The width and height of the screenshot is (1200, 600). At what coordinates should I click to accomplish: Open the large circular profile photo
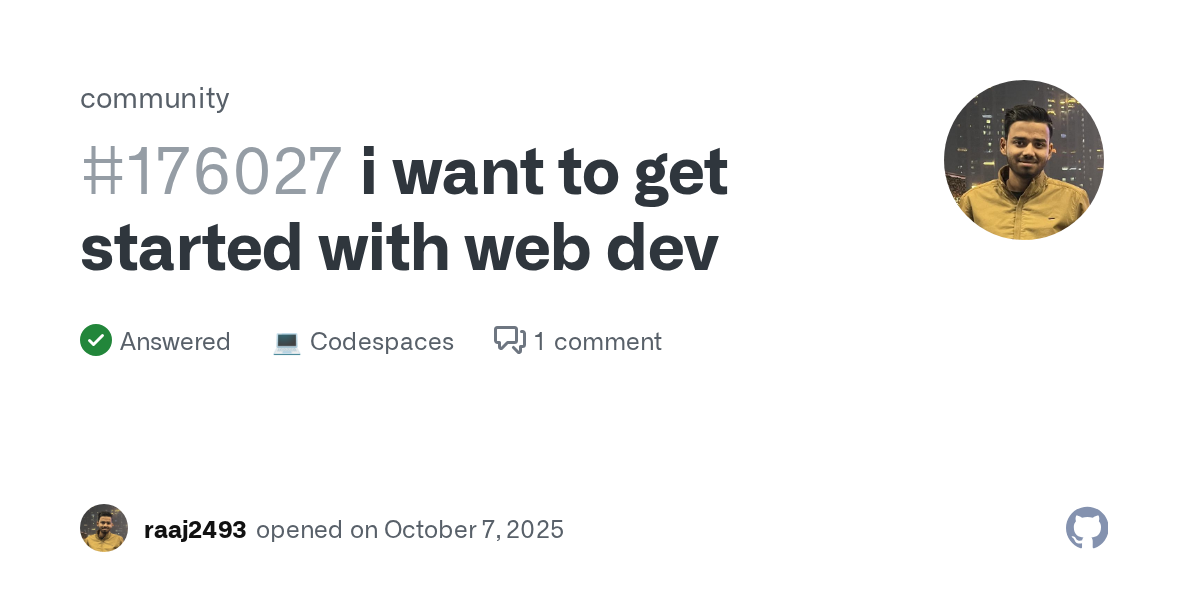[1023, 160]
